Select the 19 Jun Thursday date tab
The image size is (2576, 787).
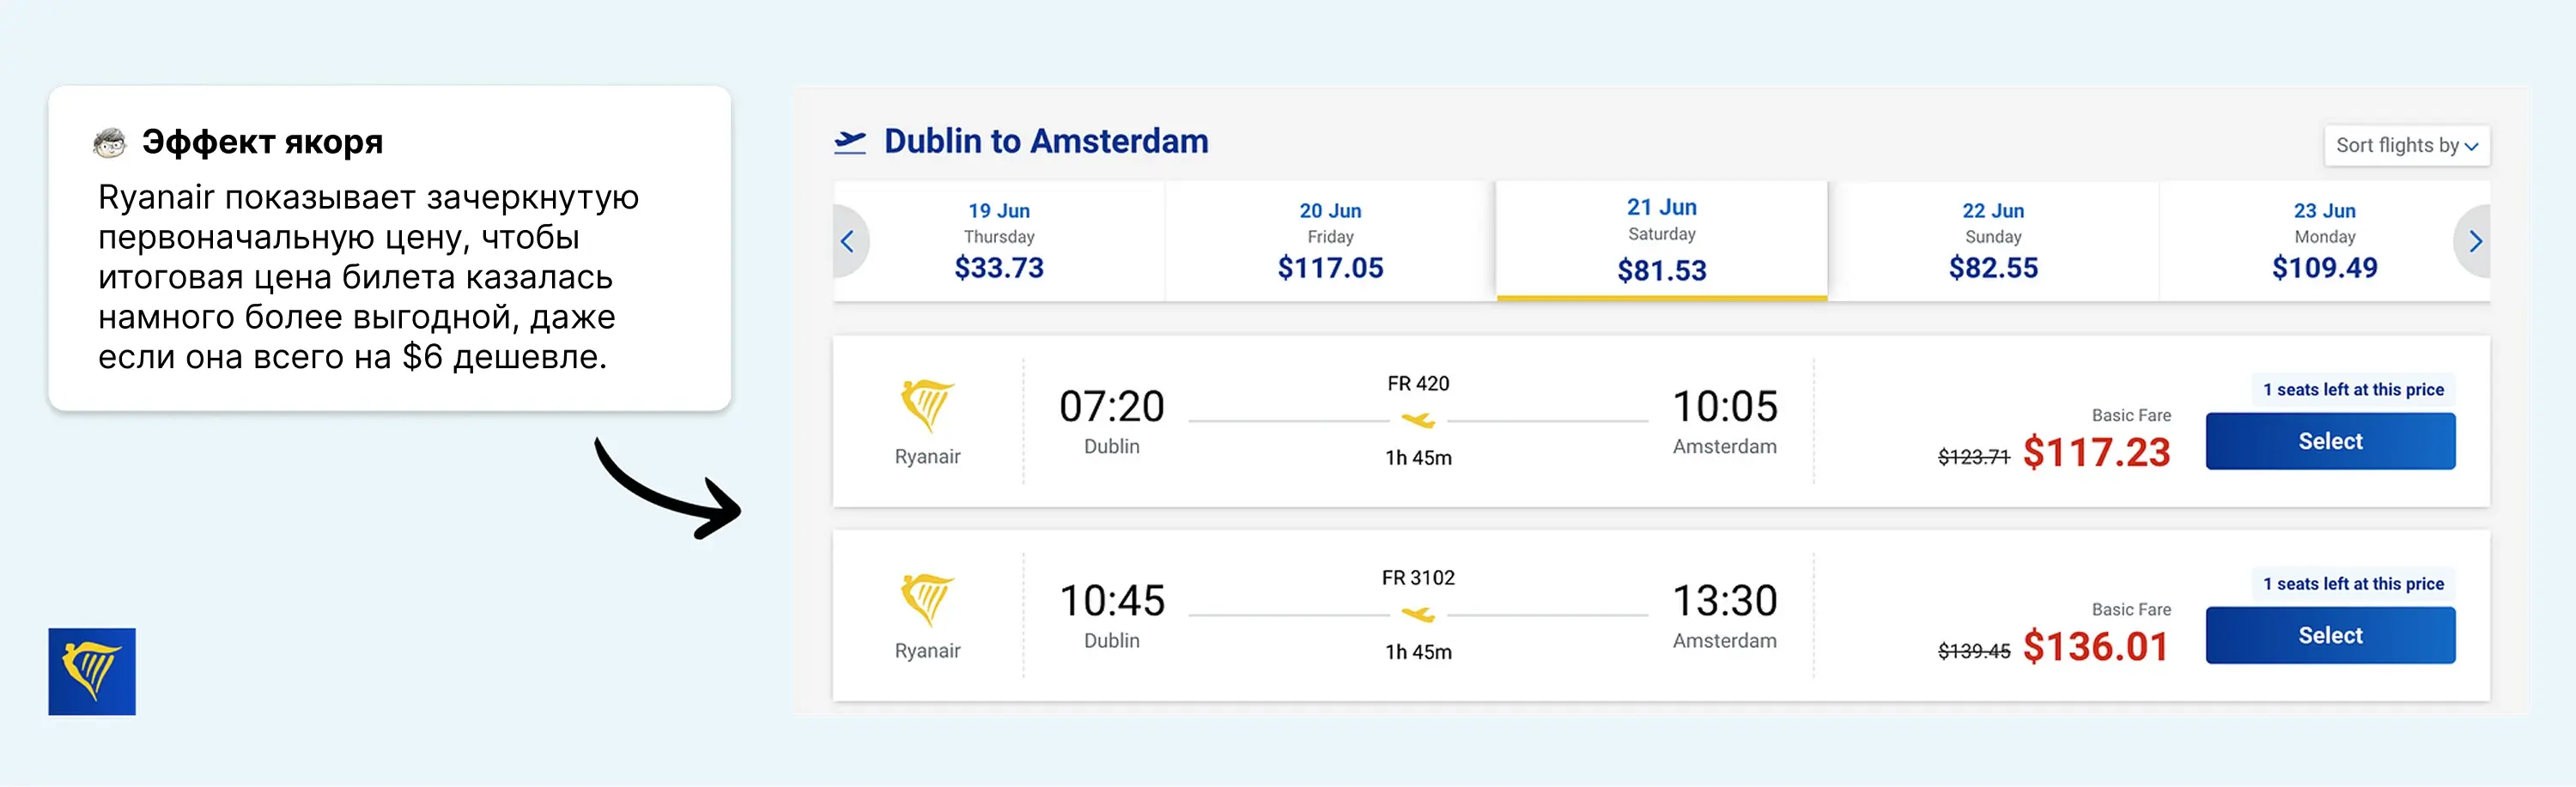pyautogui.click(x=999, y=241)
